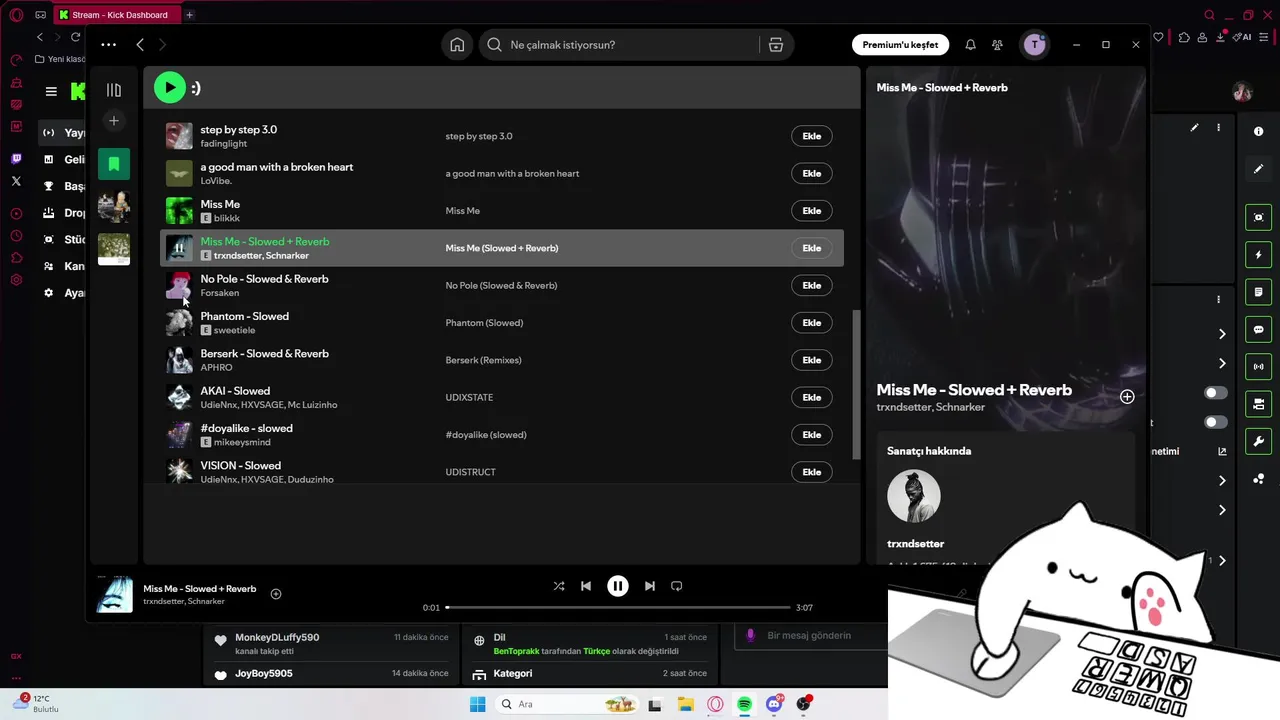The width and height of the screenshot is (1280, 720).
Task: Open the Spotify profile avatar T
Action: [1033, 45]
